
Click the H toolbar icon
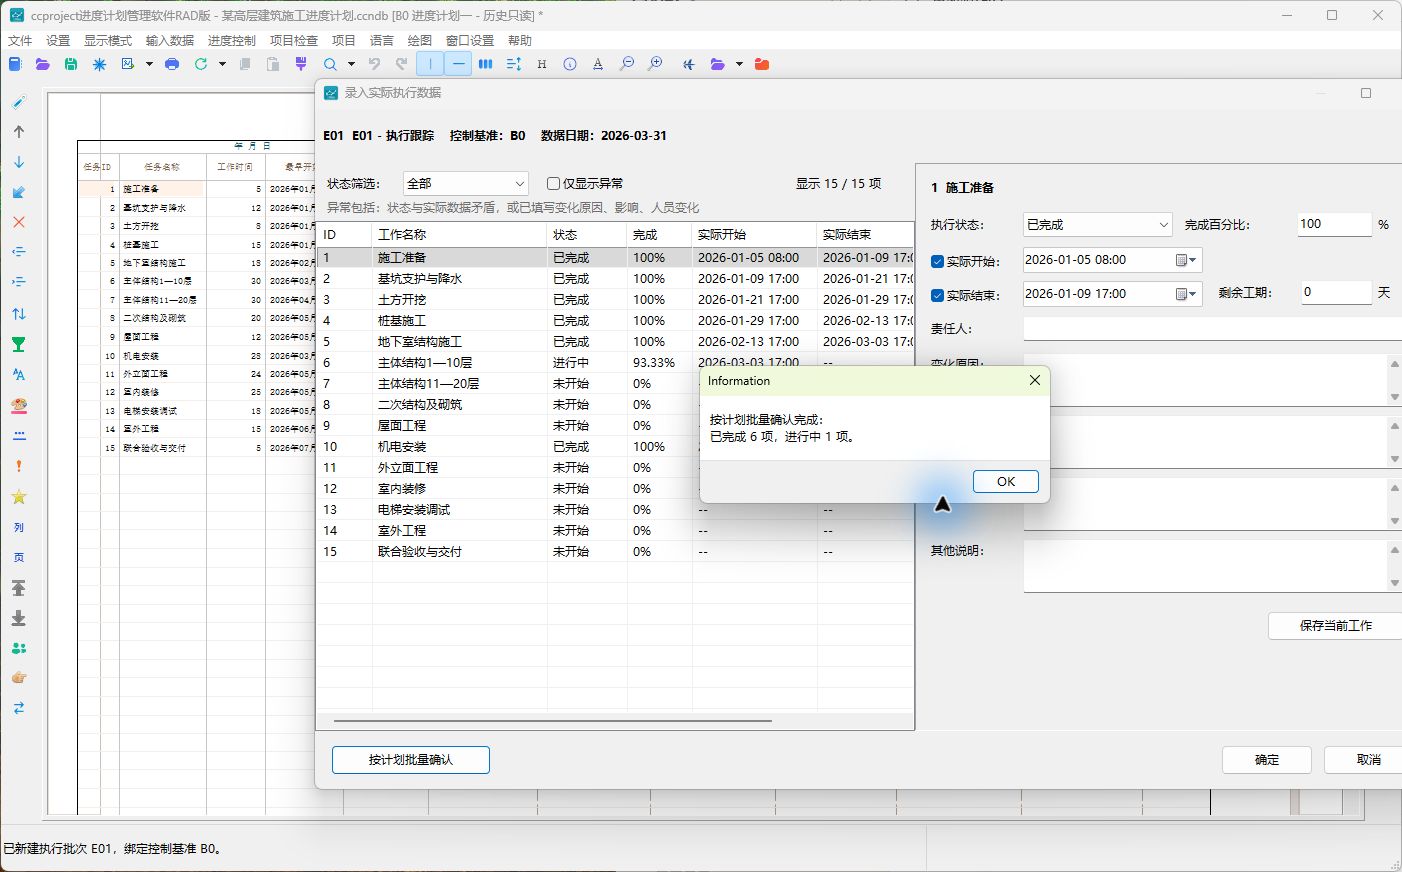click(x=542, y=64)
